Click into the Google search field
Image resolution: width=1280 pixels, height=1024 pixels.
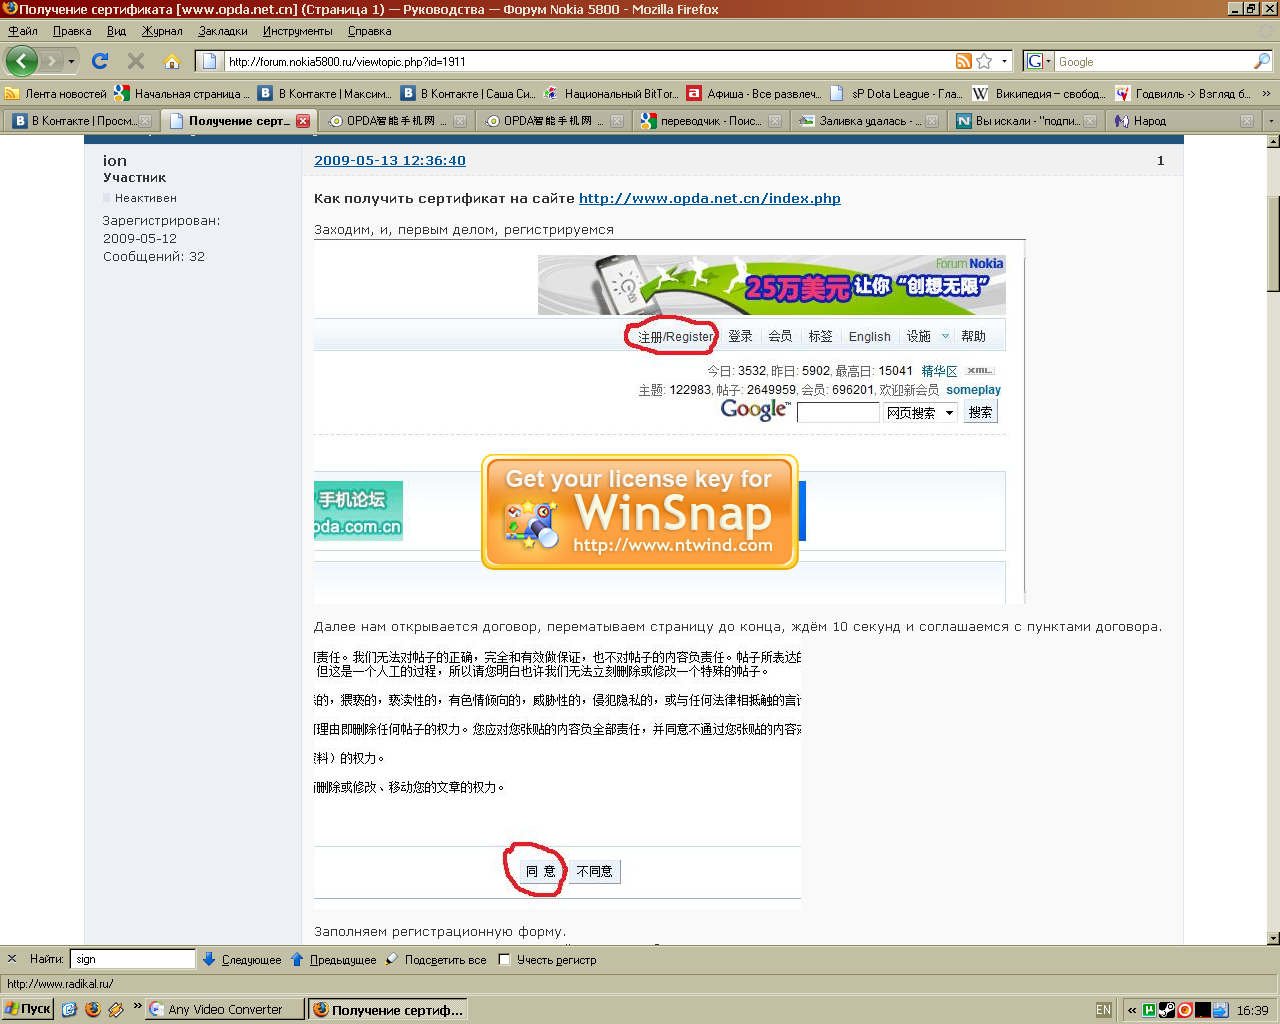pos(1153,61)
